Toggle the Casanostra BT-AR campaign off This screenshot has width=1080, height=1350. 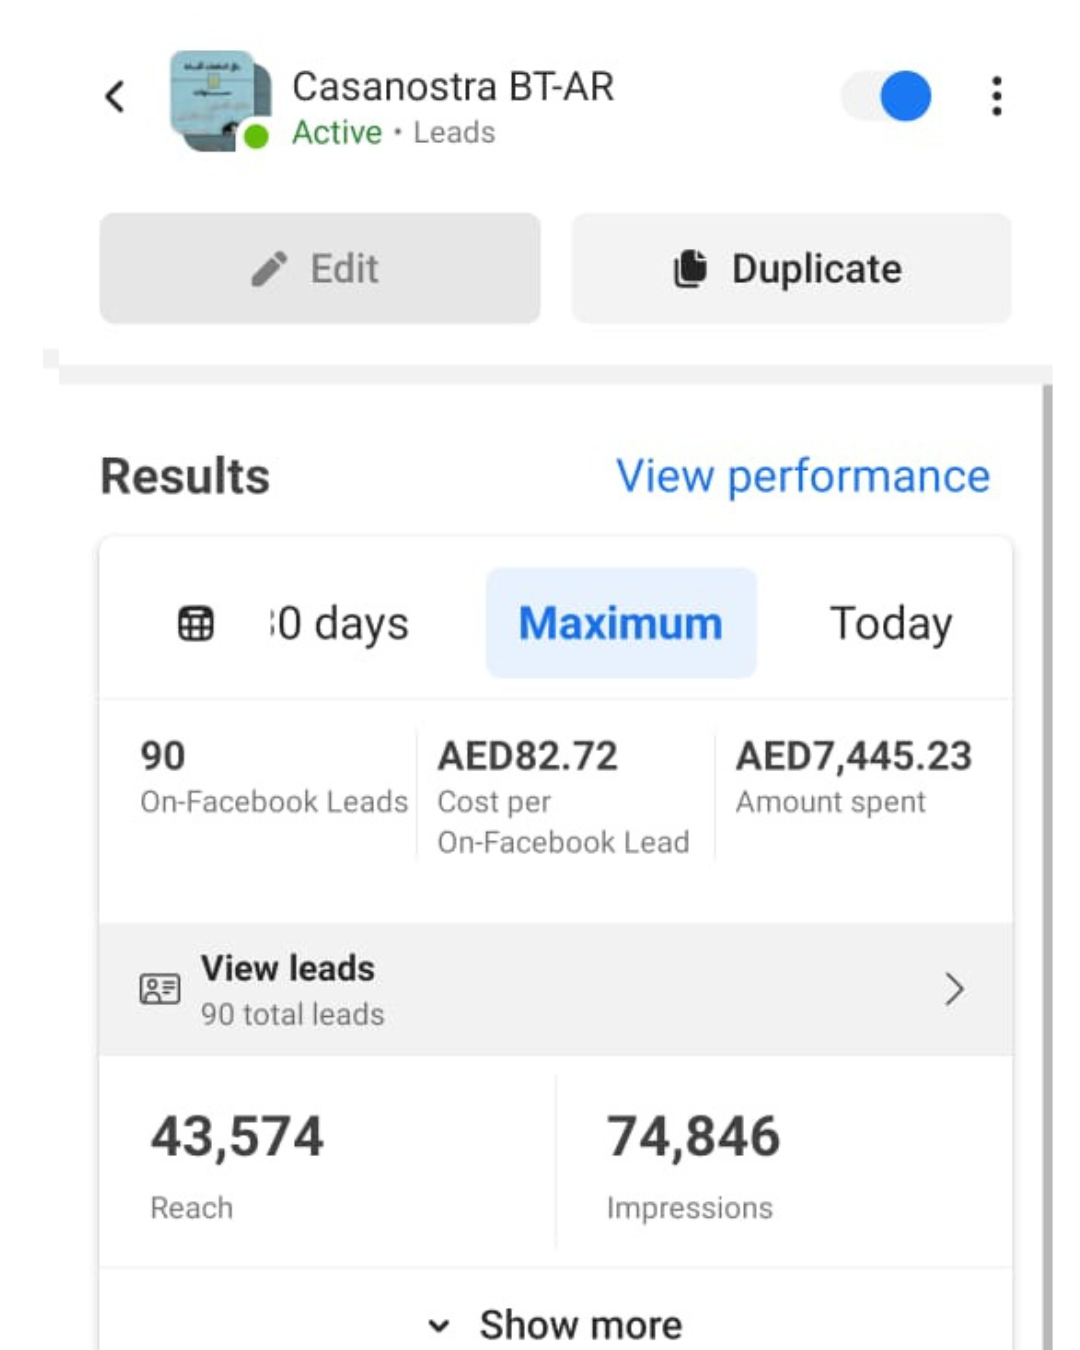point(889,97)
